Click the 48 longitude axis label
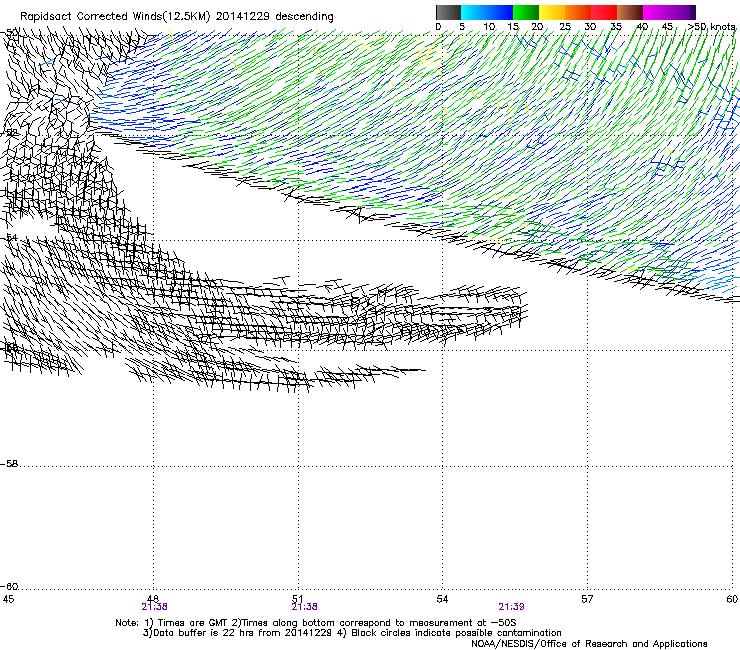Viewport: 740px width, 650px height. 153,599
